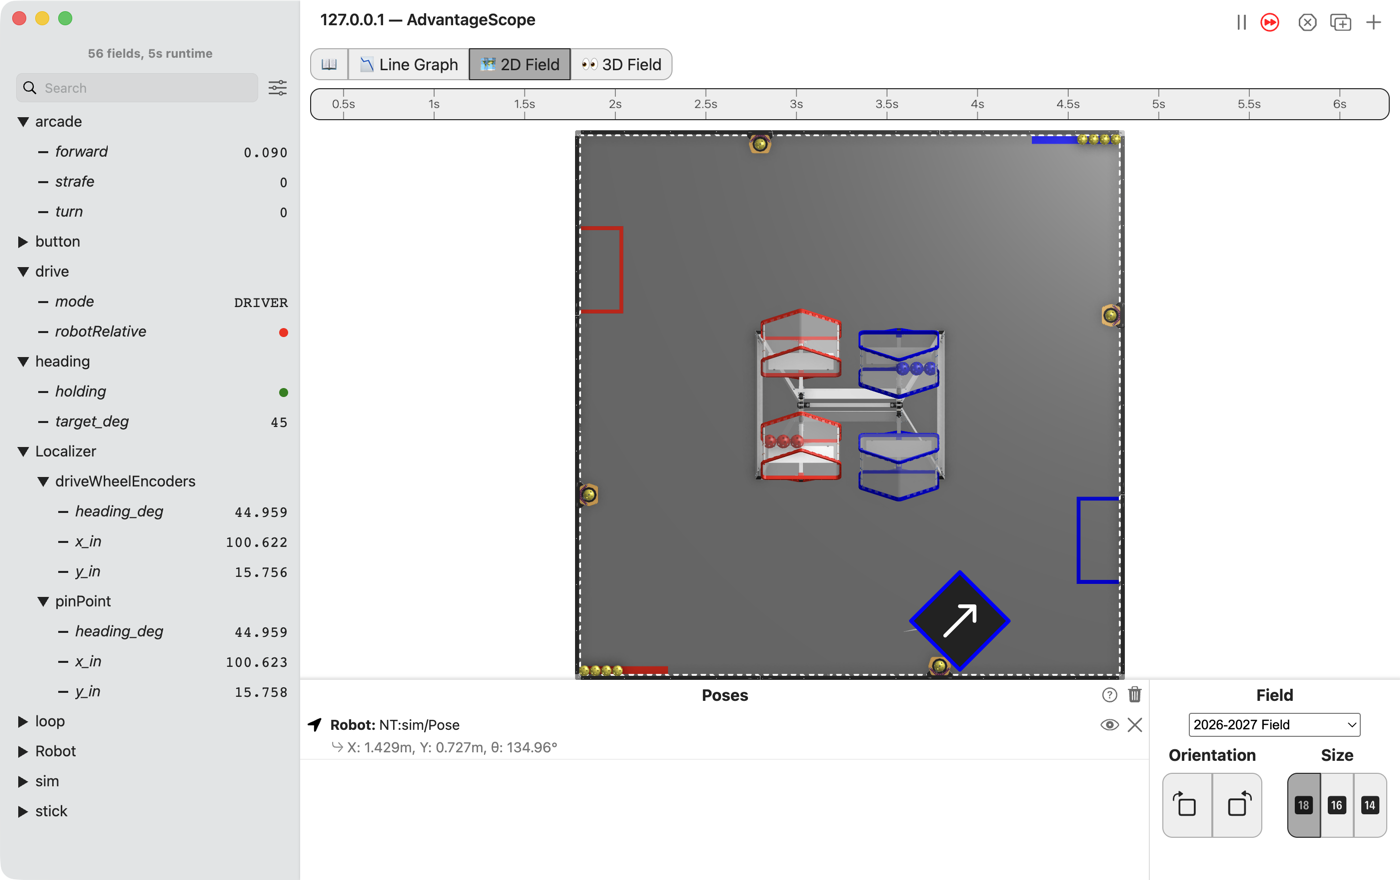Click the Search fields input box
1400x880 pixels.
(x=137, y=88)
